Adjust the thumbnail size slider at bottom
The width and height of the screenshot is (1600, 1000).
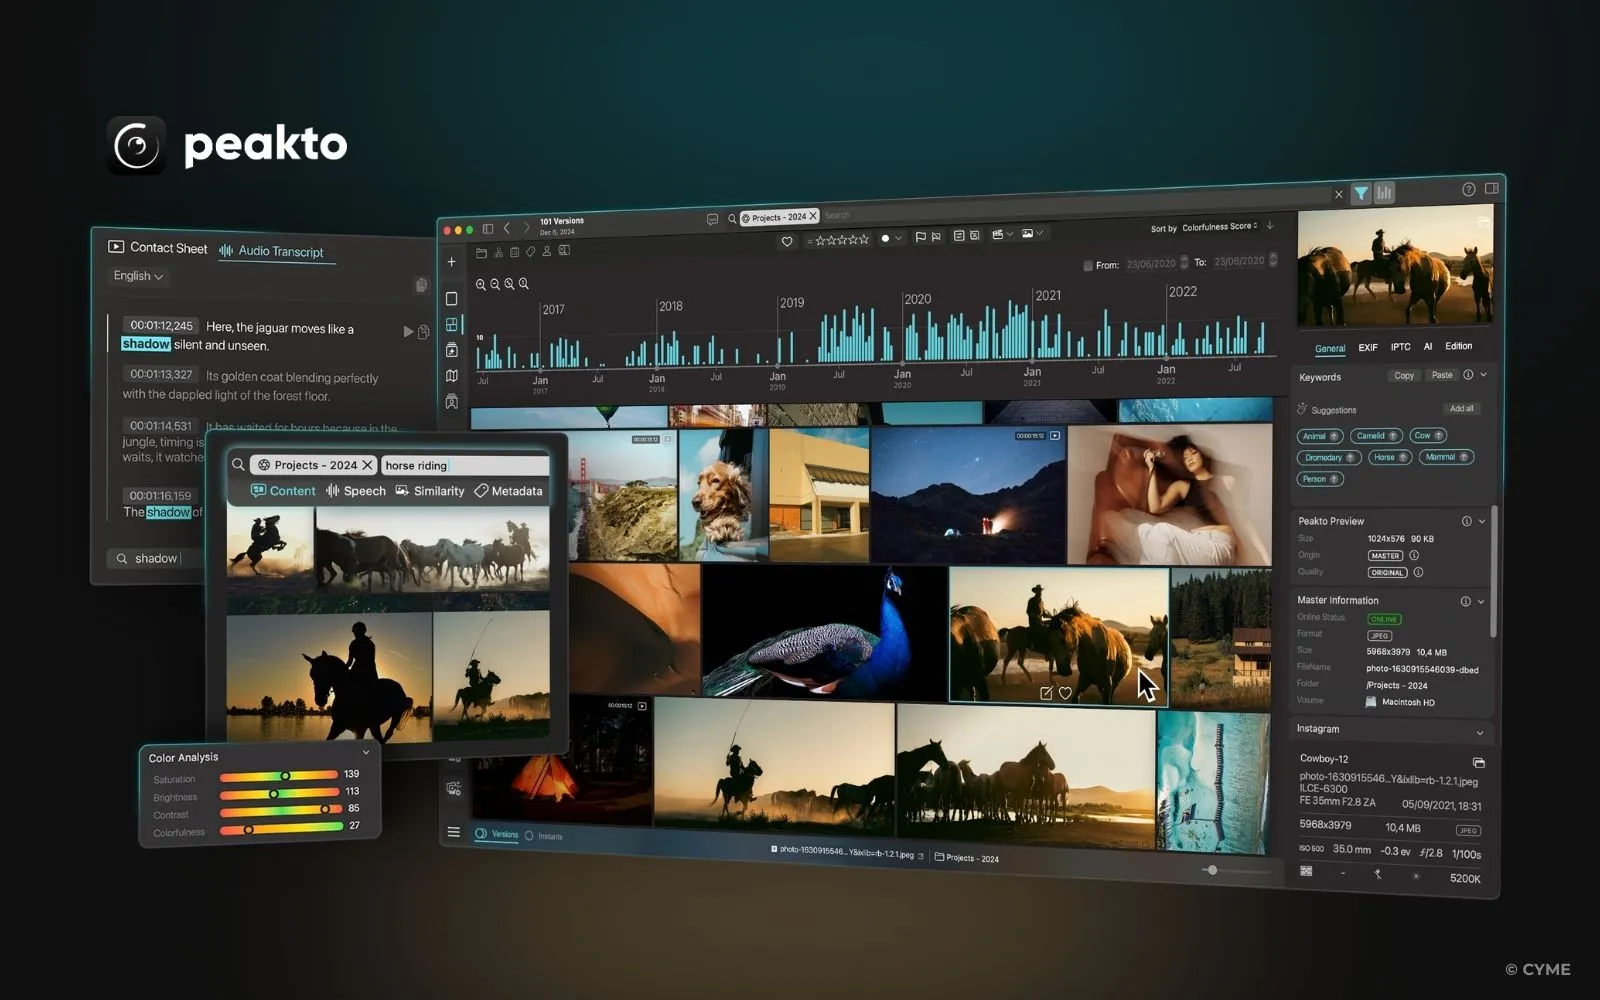(x=1235, y=870)
